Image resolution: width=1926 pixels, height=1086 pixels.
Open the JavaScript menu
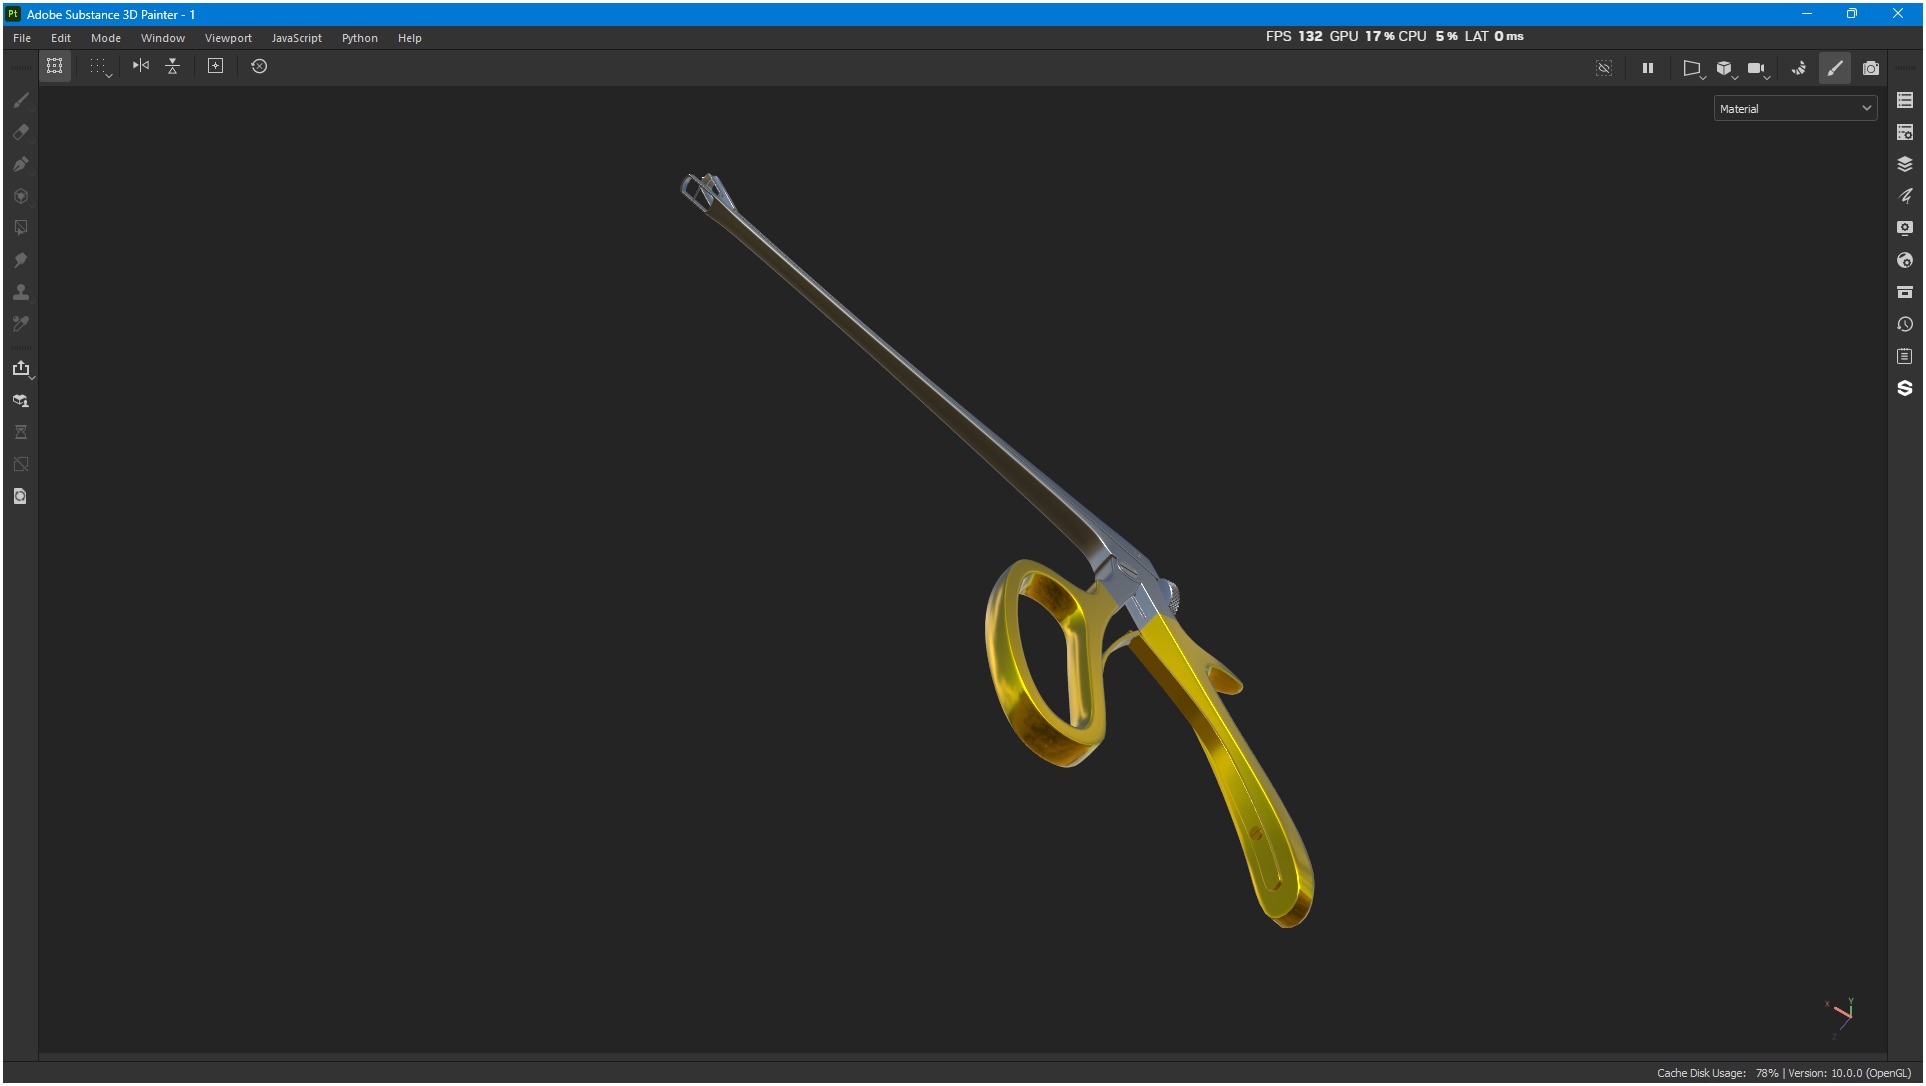point(297,38)
